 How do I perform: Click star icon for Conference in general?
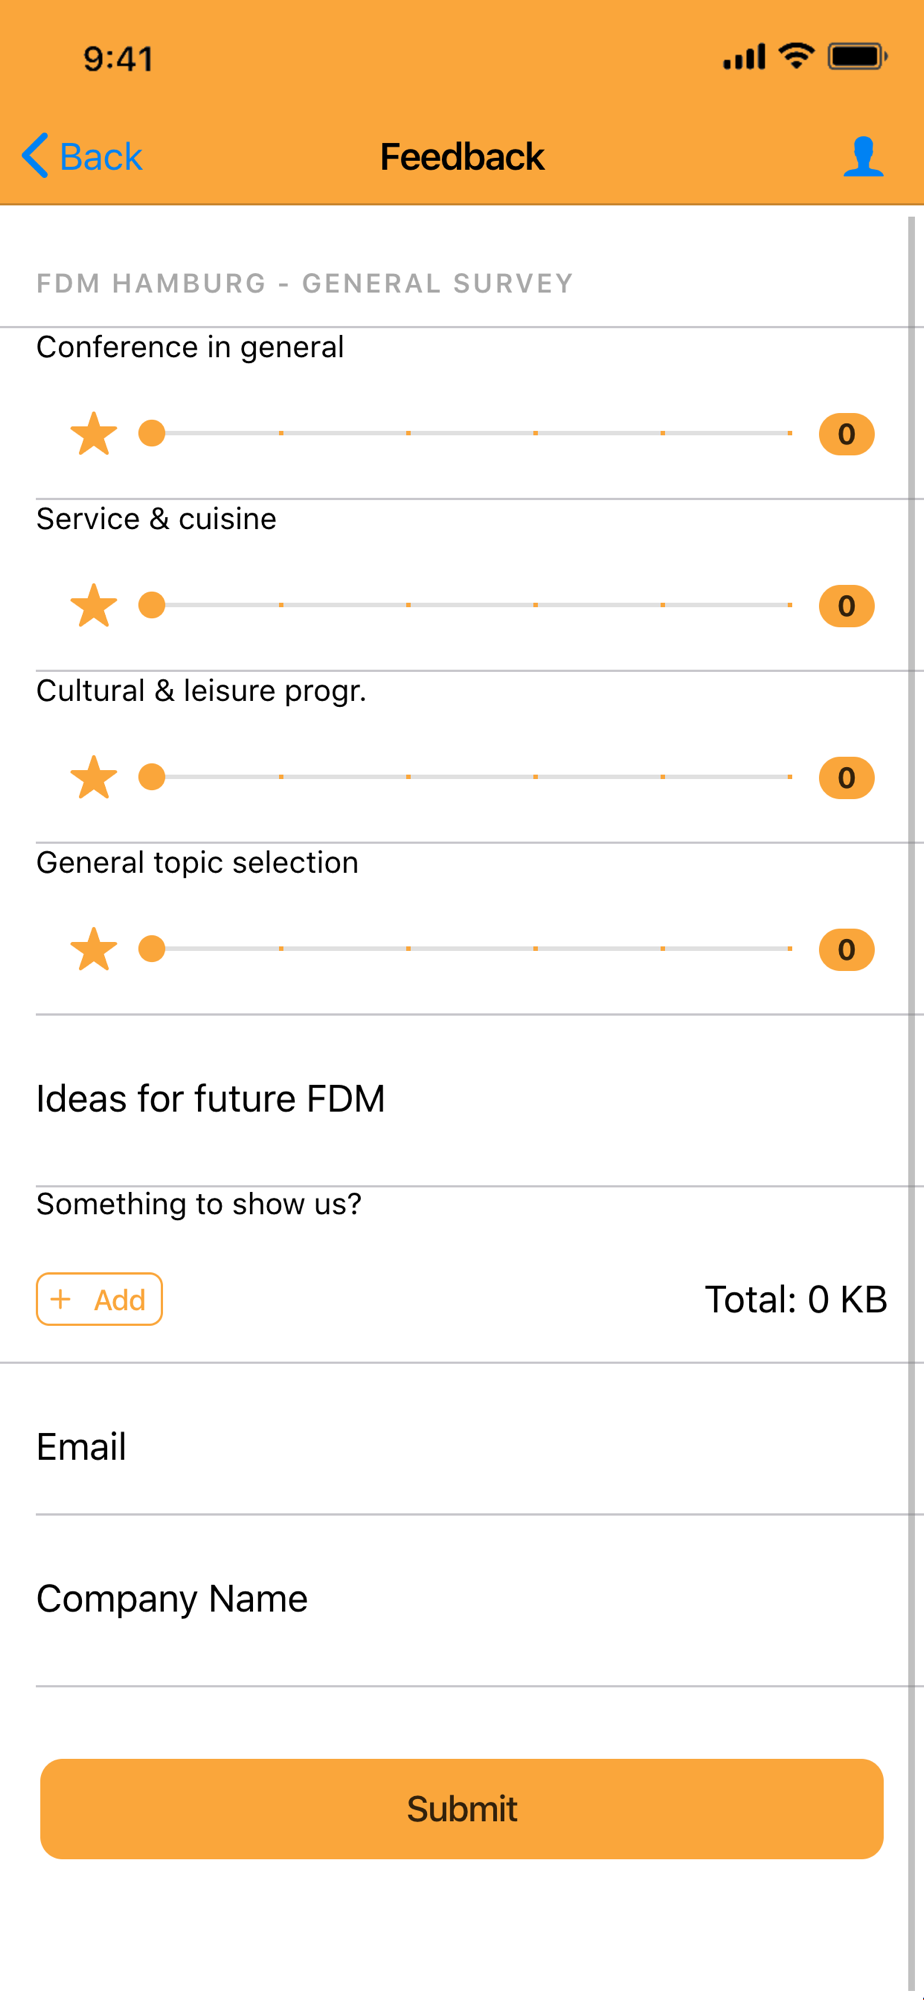click(94, 434)
